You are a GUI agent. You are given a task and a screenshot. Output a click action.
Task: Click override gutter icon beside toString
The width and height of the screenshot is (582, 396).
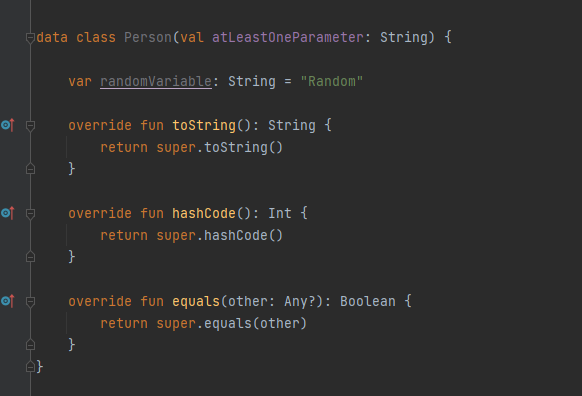[7, 125]
